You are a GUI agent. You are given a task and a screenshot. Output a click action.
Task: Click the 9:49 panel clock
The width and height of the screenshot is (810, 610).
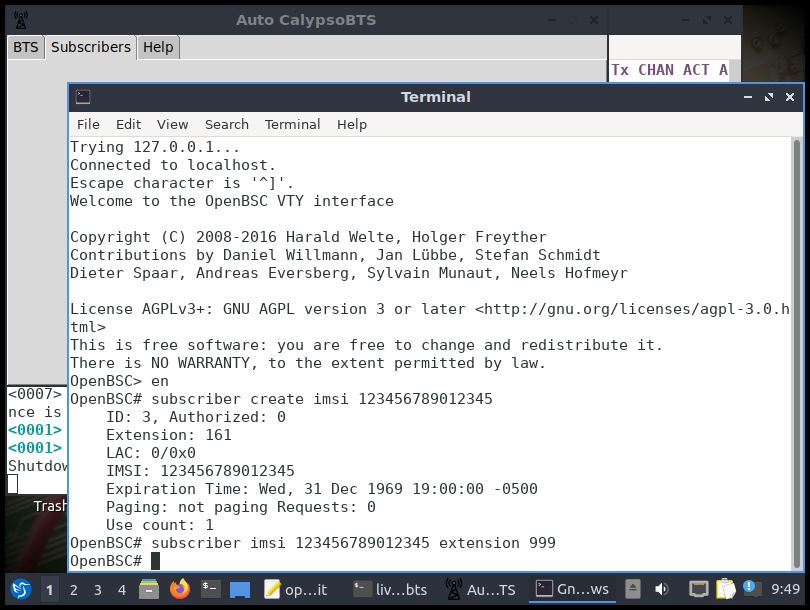pyautogui.click(x=785, y=589)
